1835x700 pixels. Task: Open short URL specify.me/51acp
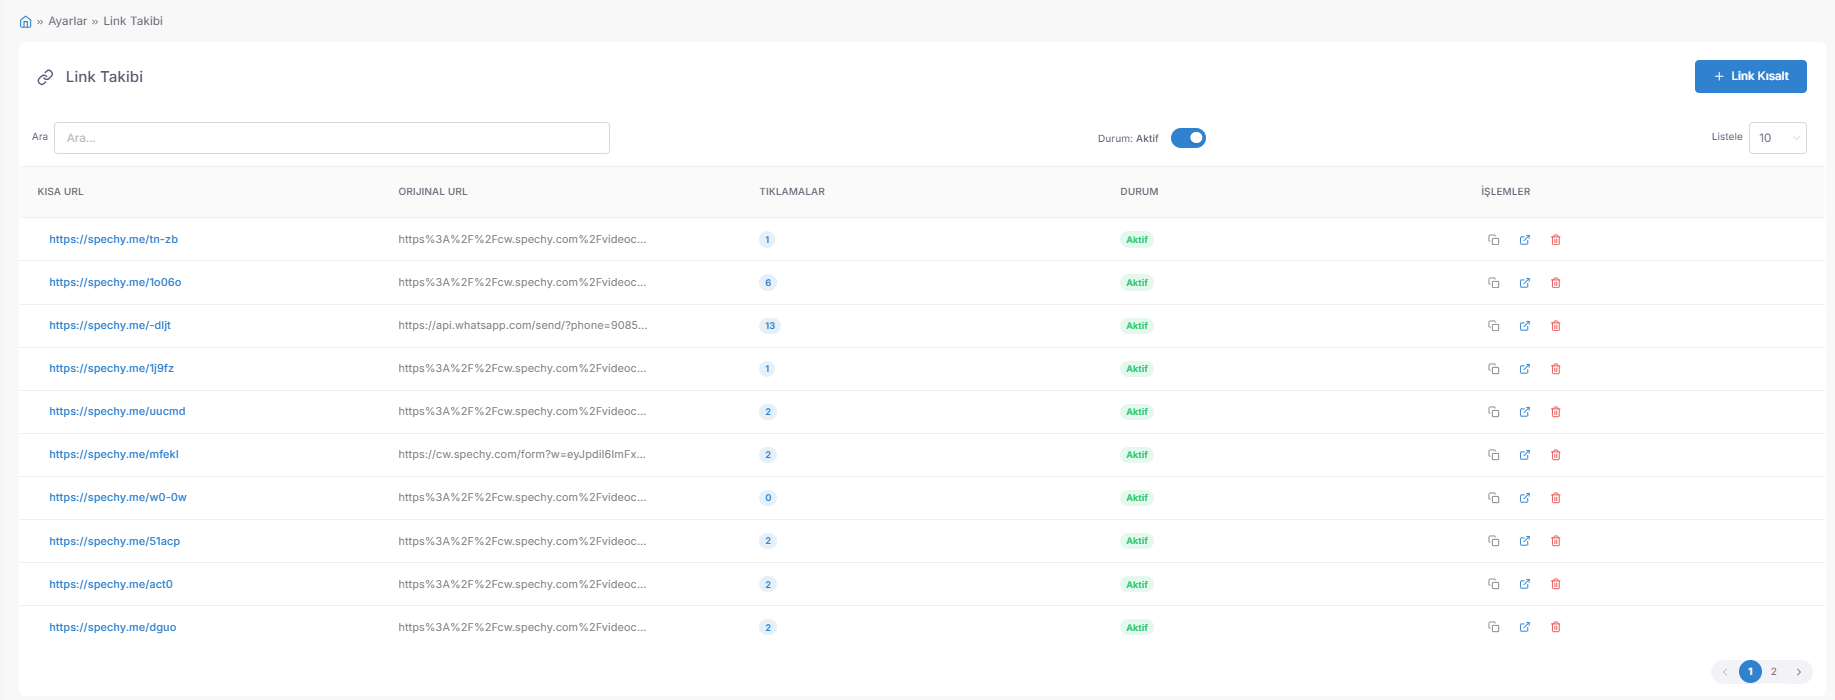point(115,541)
